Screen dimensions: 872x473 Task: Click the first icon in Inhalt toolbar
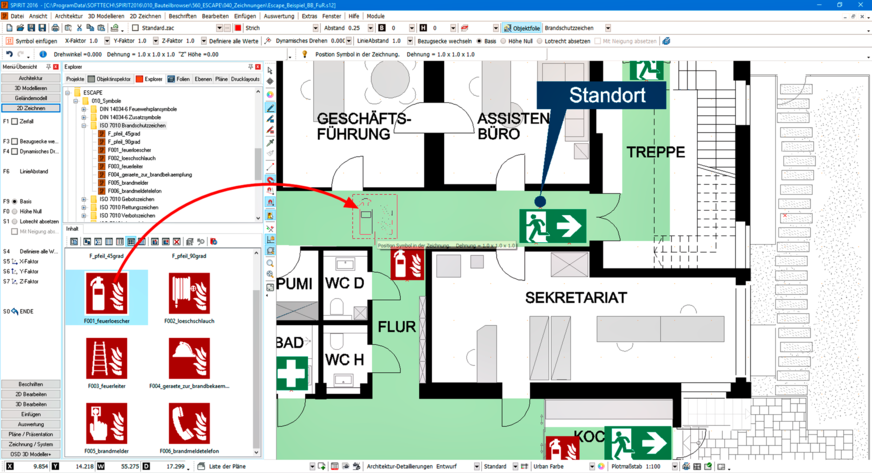(x=74, y=242)
